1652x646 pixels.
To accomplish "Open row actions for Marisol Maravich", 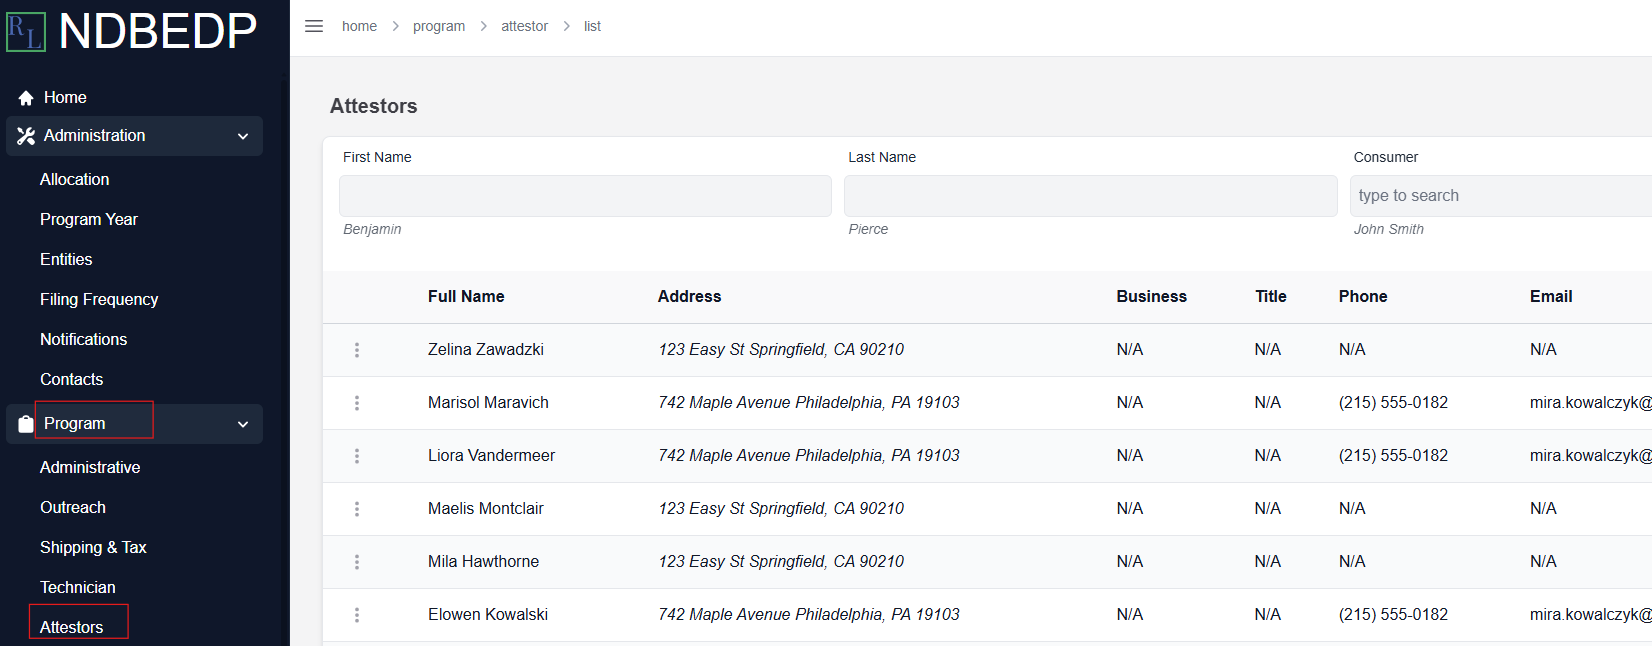I will point(357,403).
